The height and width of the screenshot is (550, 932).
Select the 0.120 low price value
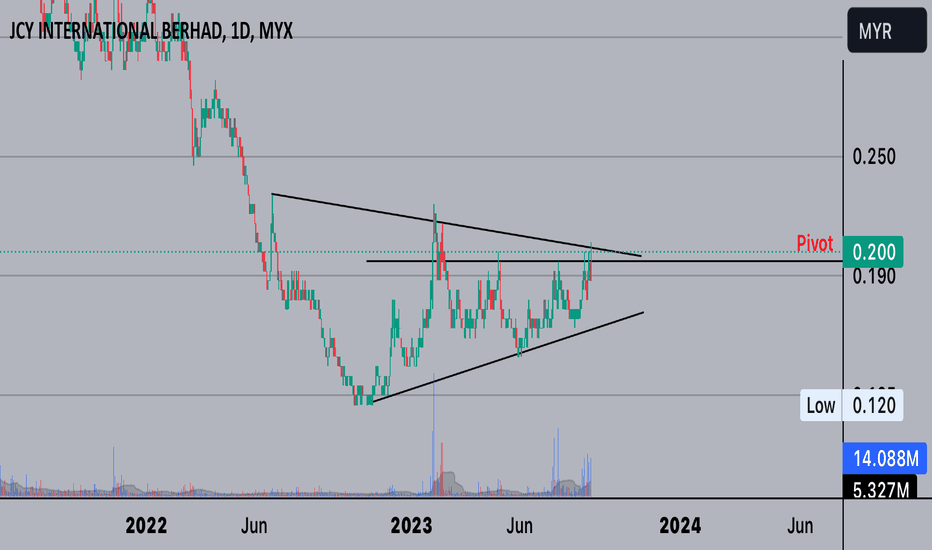873,406
